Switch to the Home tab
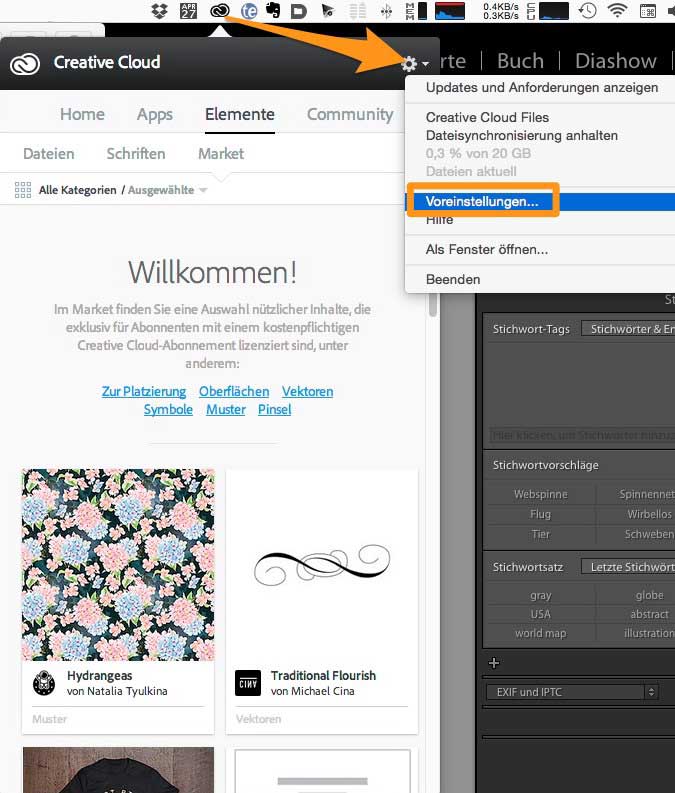This screenshot has width=675, height=793. coord(82,114)
